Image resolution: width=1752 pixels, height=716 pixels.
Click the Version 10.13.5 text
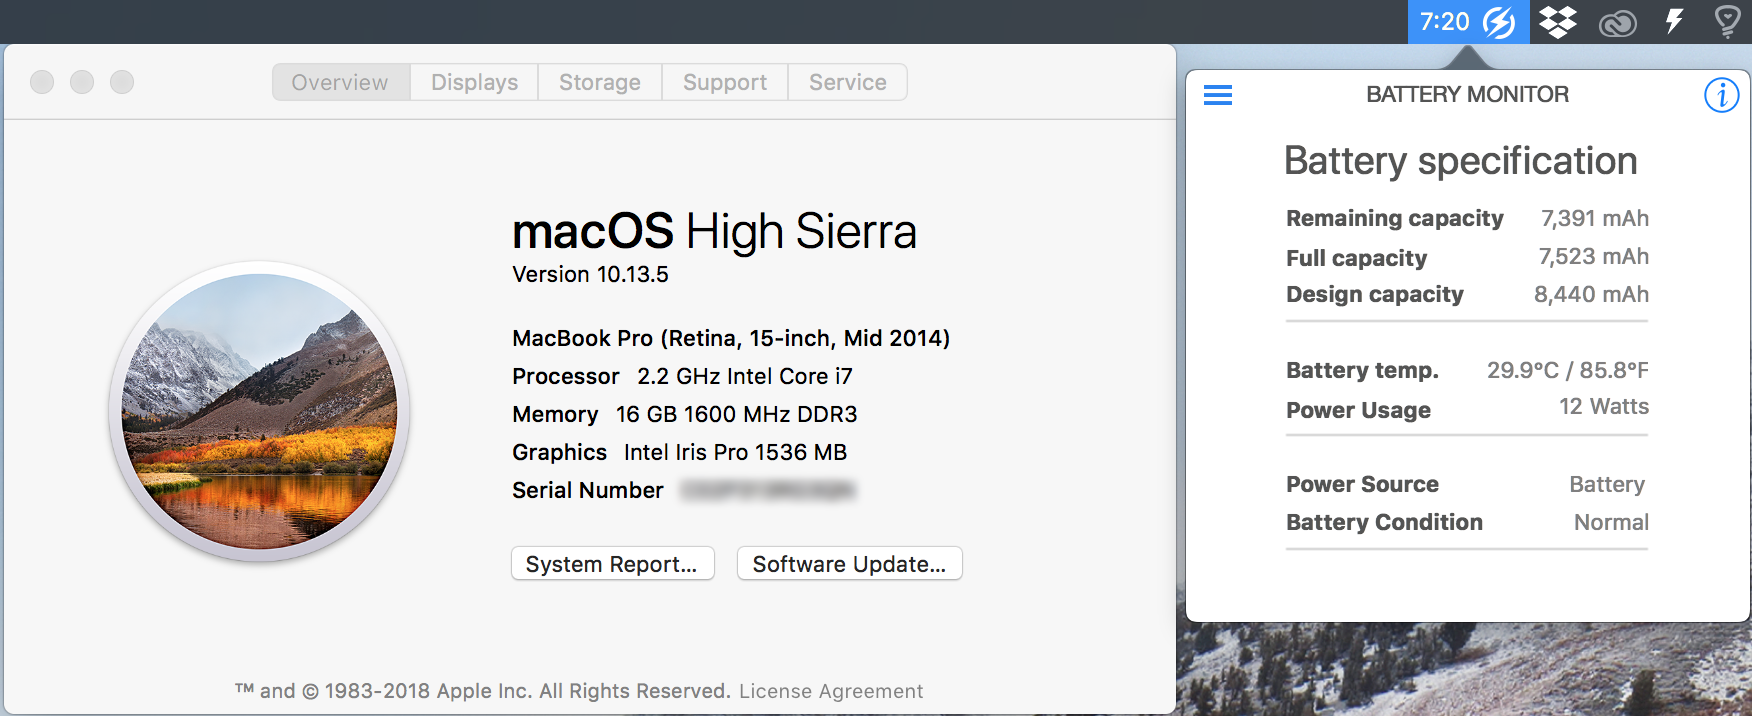(590, 274)
